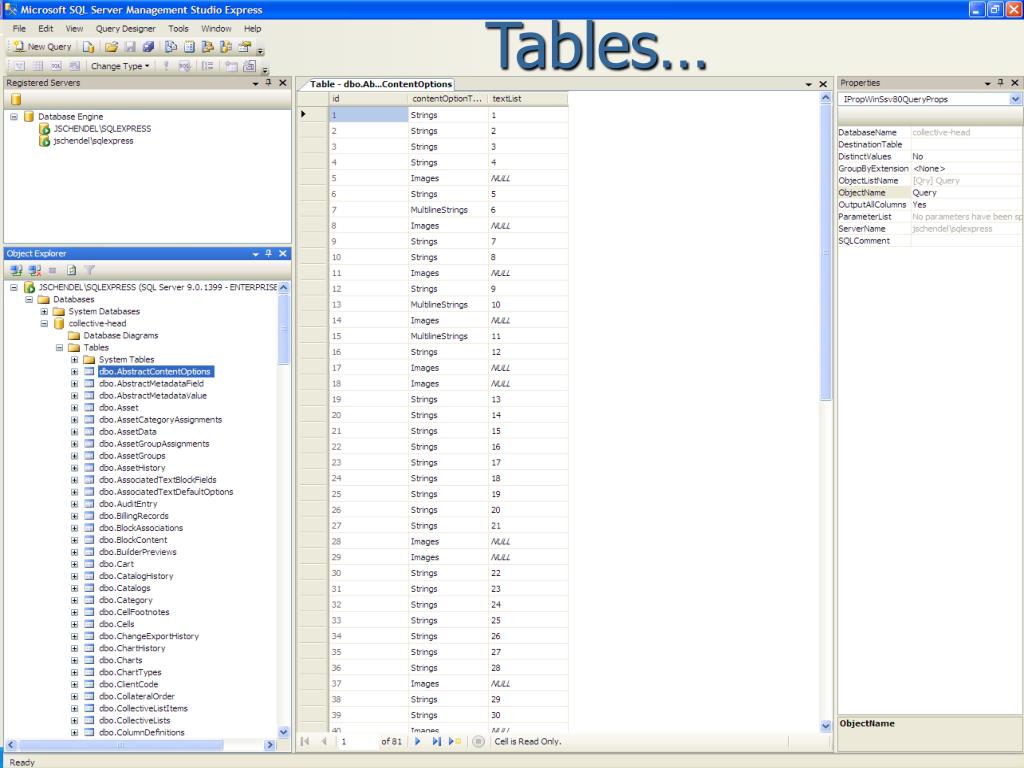Click the Database Engine Query icon
The height and width of the screenshot is (768, 1024).
click(89, 47)
